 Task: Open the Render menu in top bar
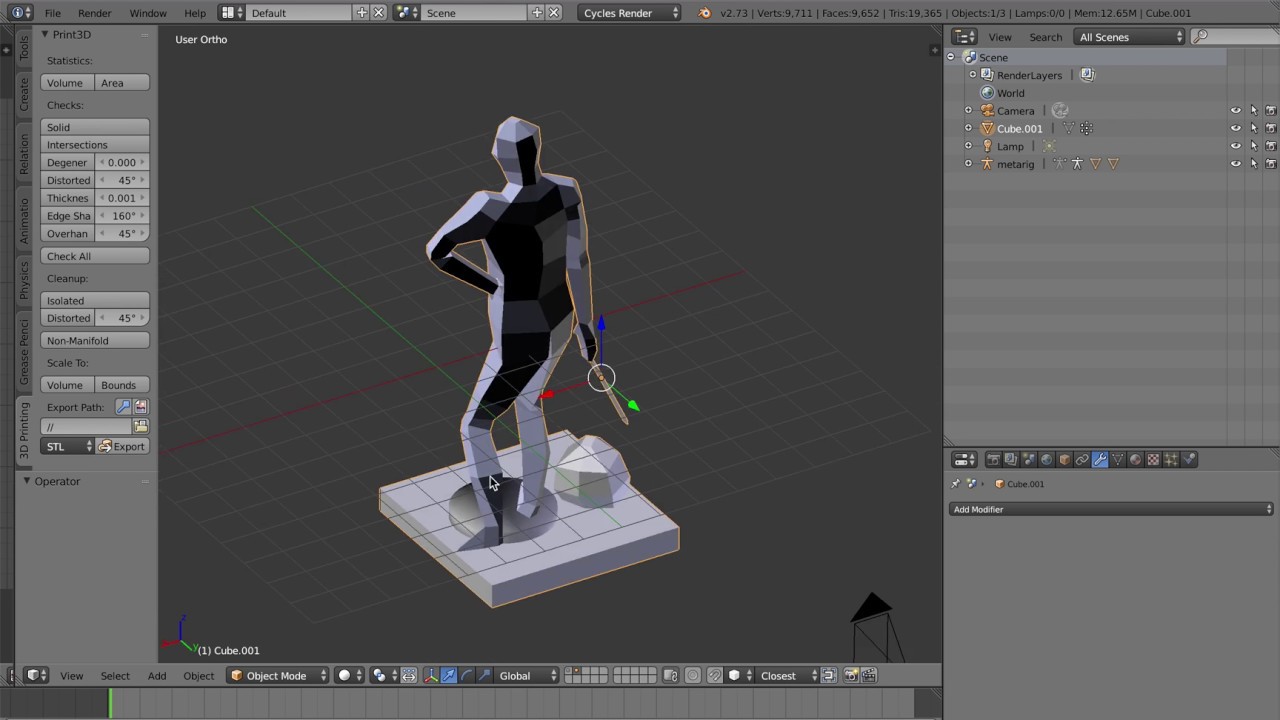(95, 13)
